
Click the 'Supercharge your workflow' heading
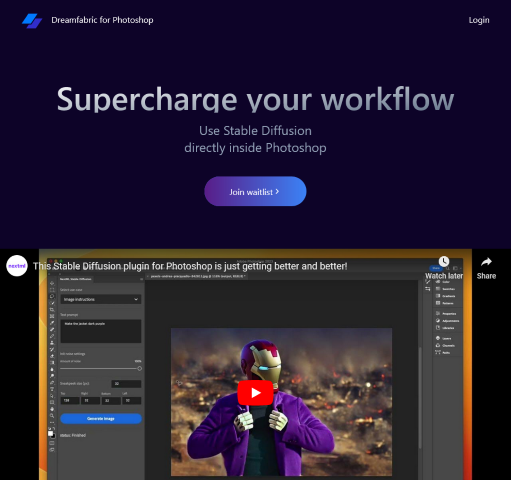tap(255, 99)
